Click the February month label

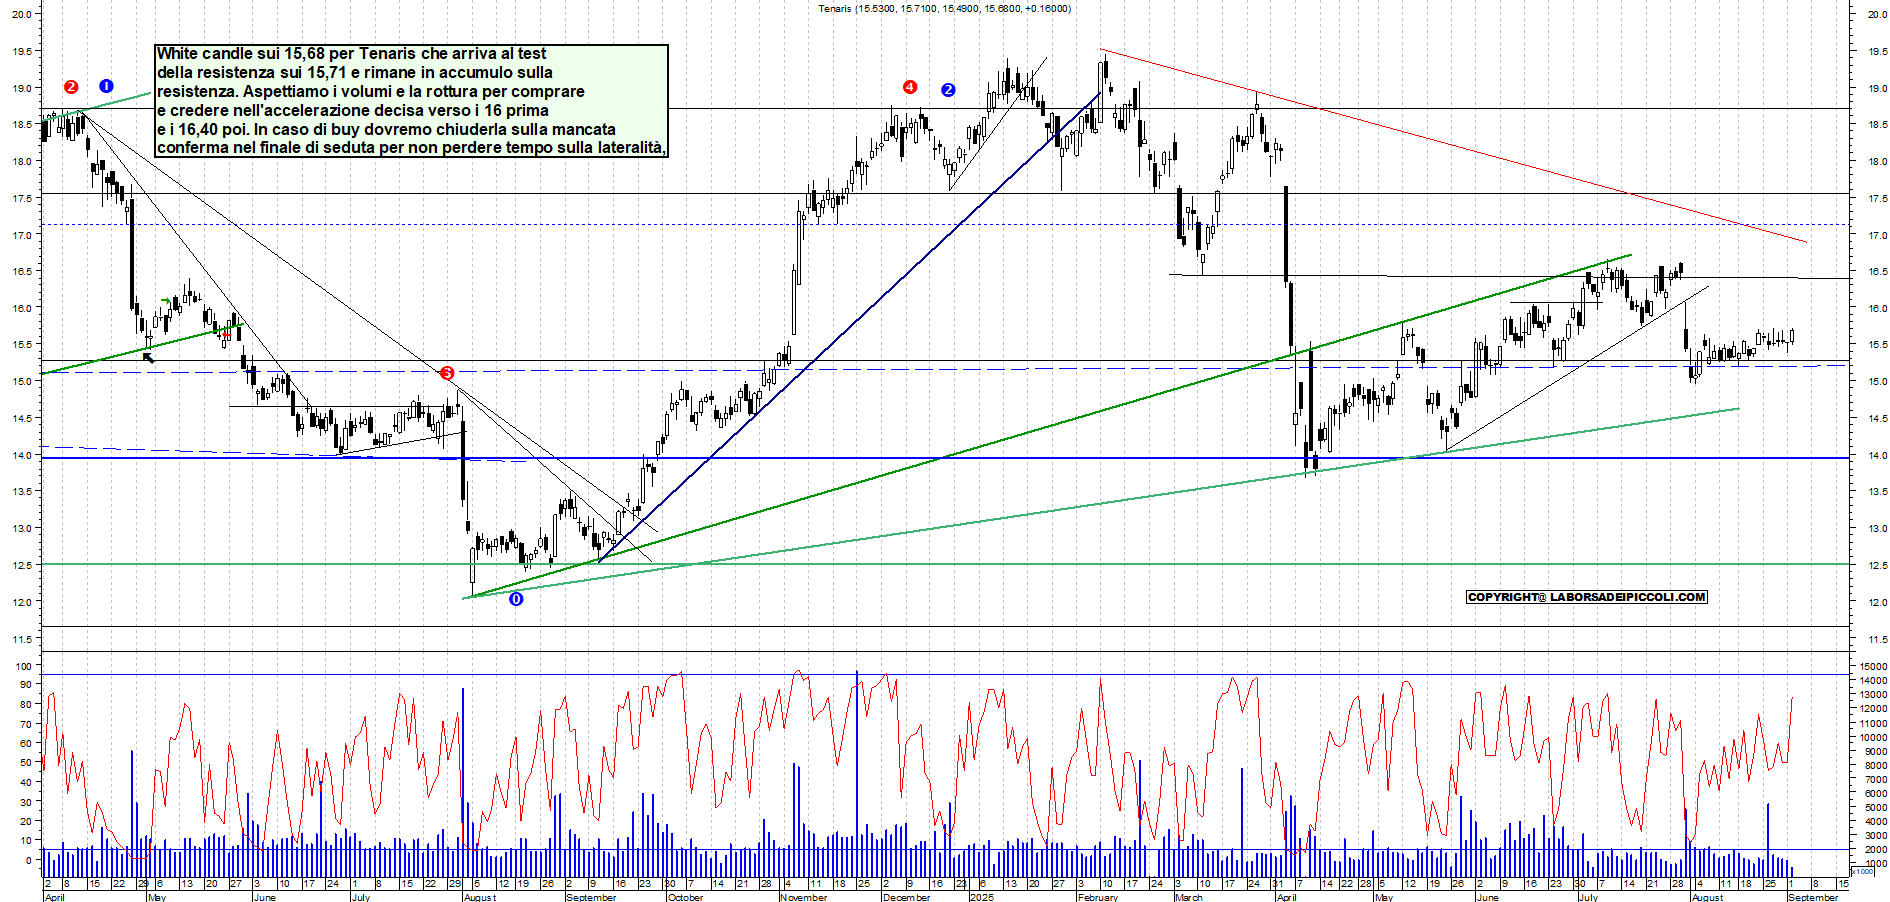click(1097, 897)
